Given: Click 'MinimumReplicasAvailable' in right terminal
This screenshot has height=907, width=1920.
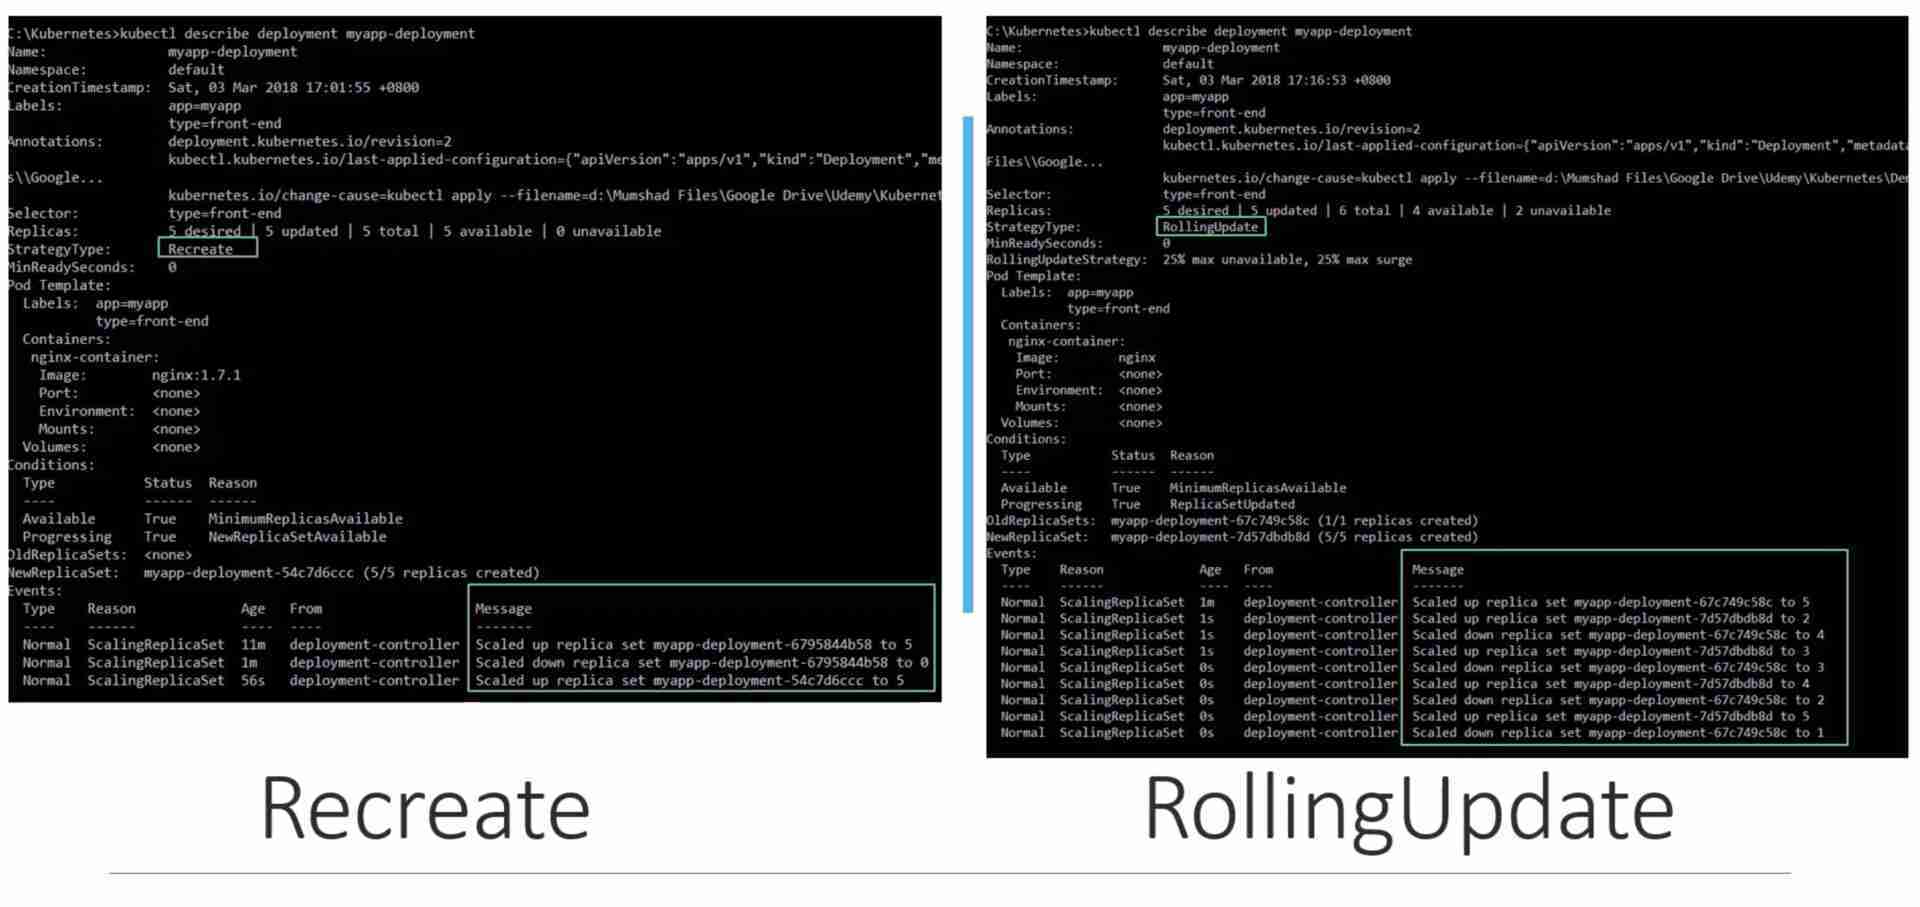Looking at the screenshot, I should (x=1258, y=488).
